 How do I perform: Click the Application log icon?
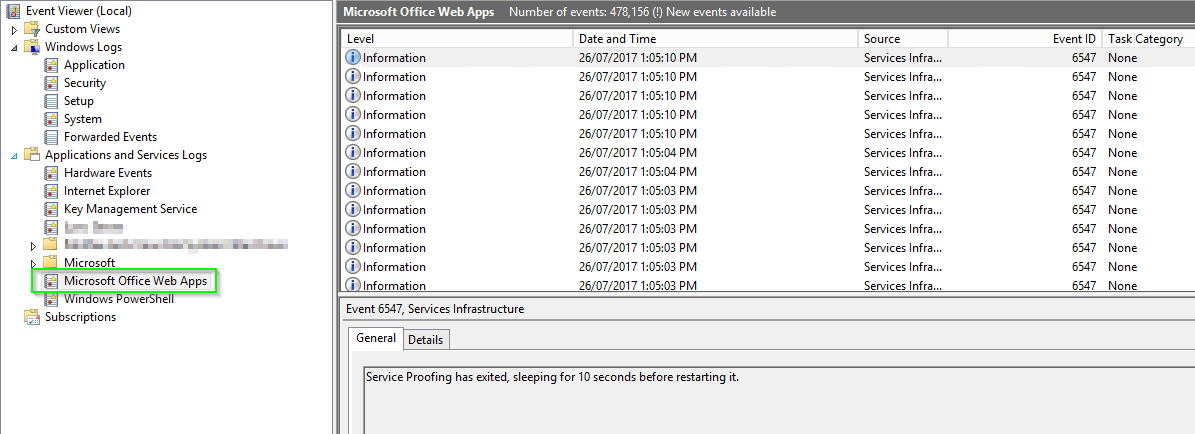[51, 66]
